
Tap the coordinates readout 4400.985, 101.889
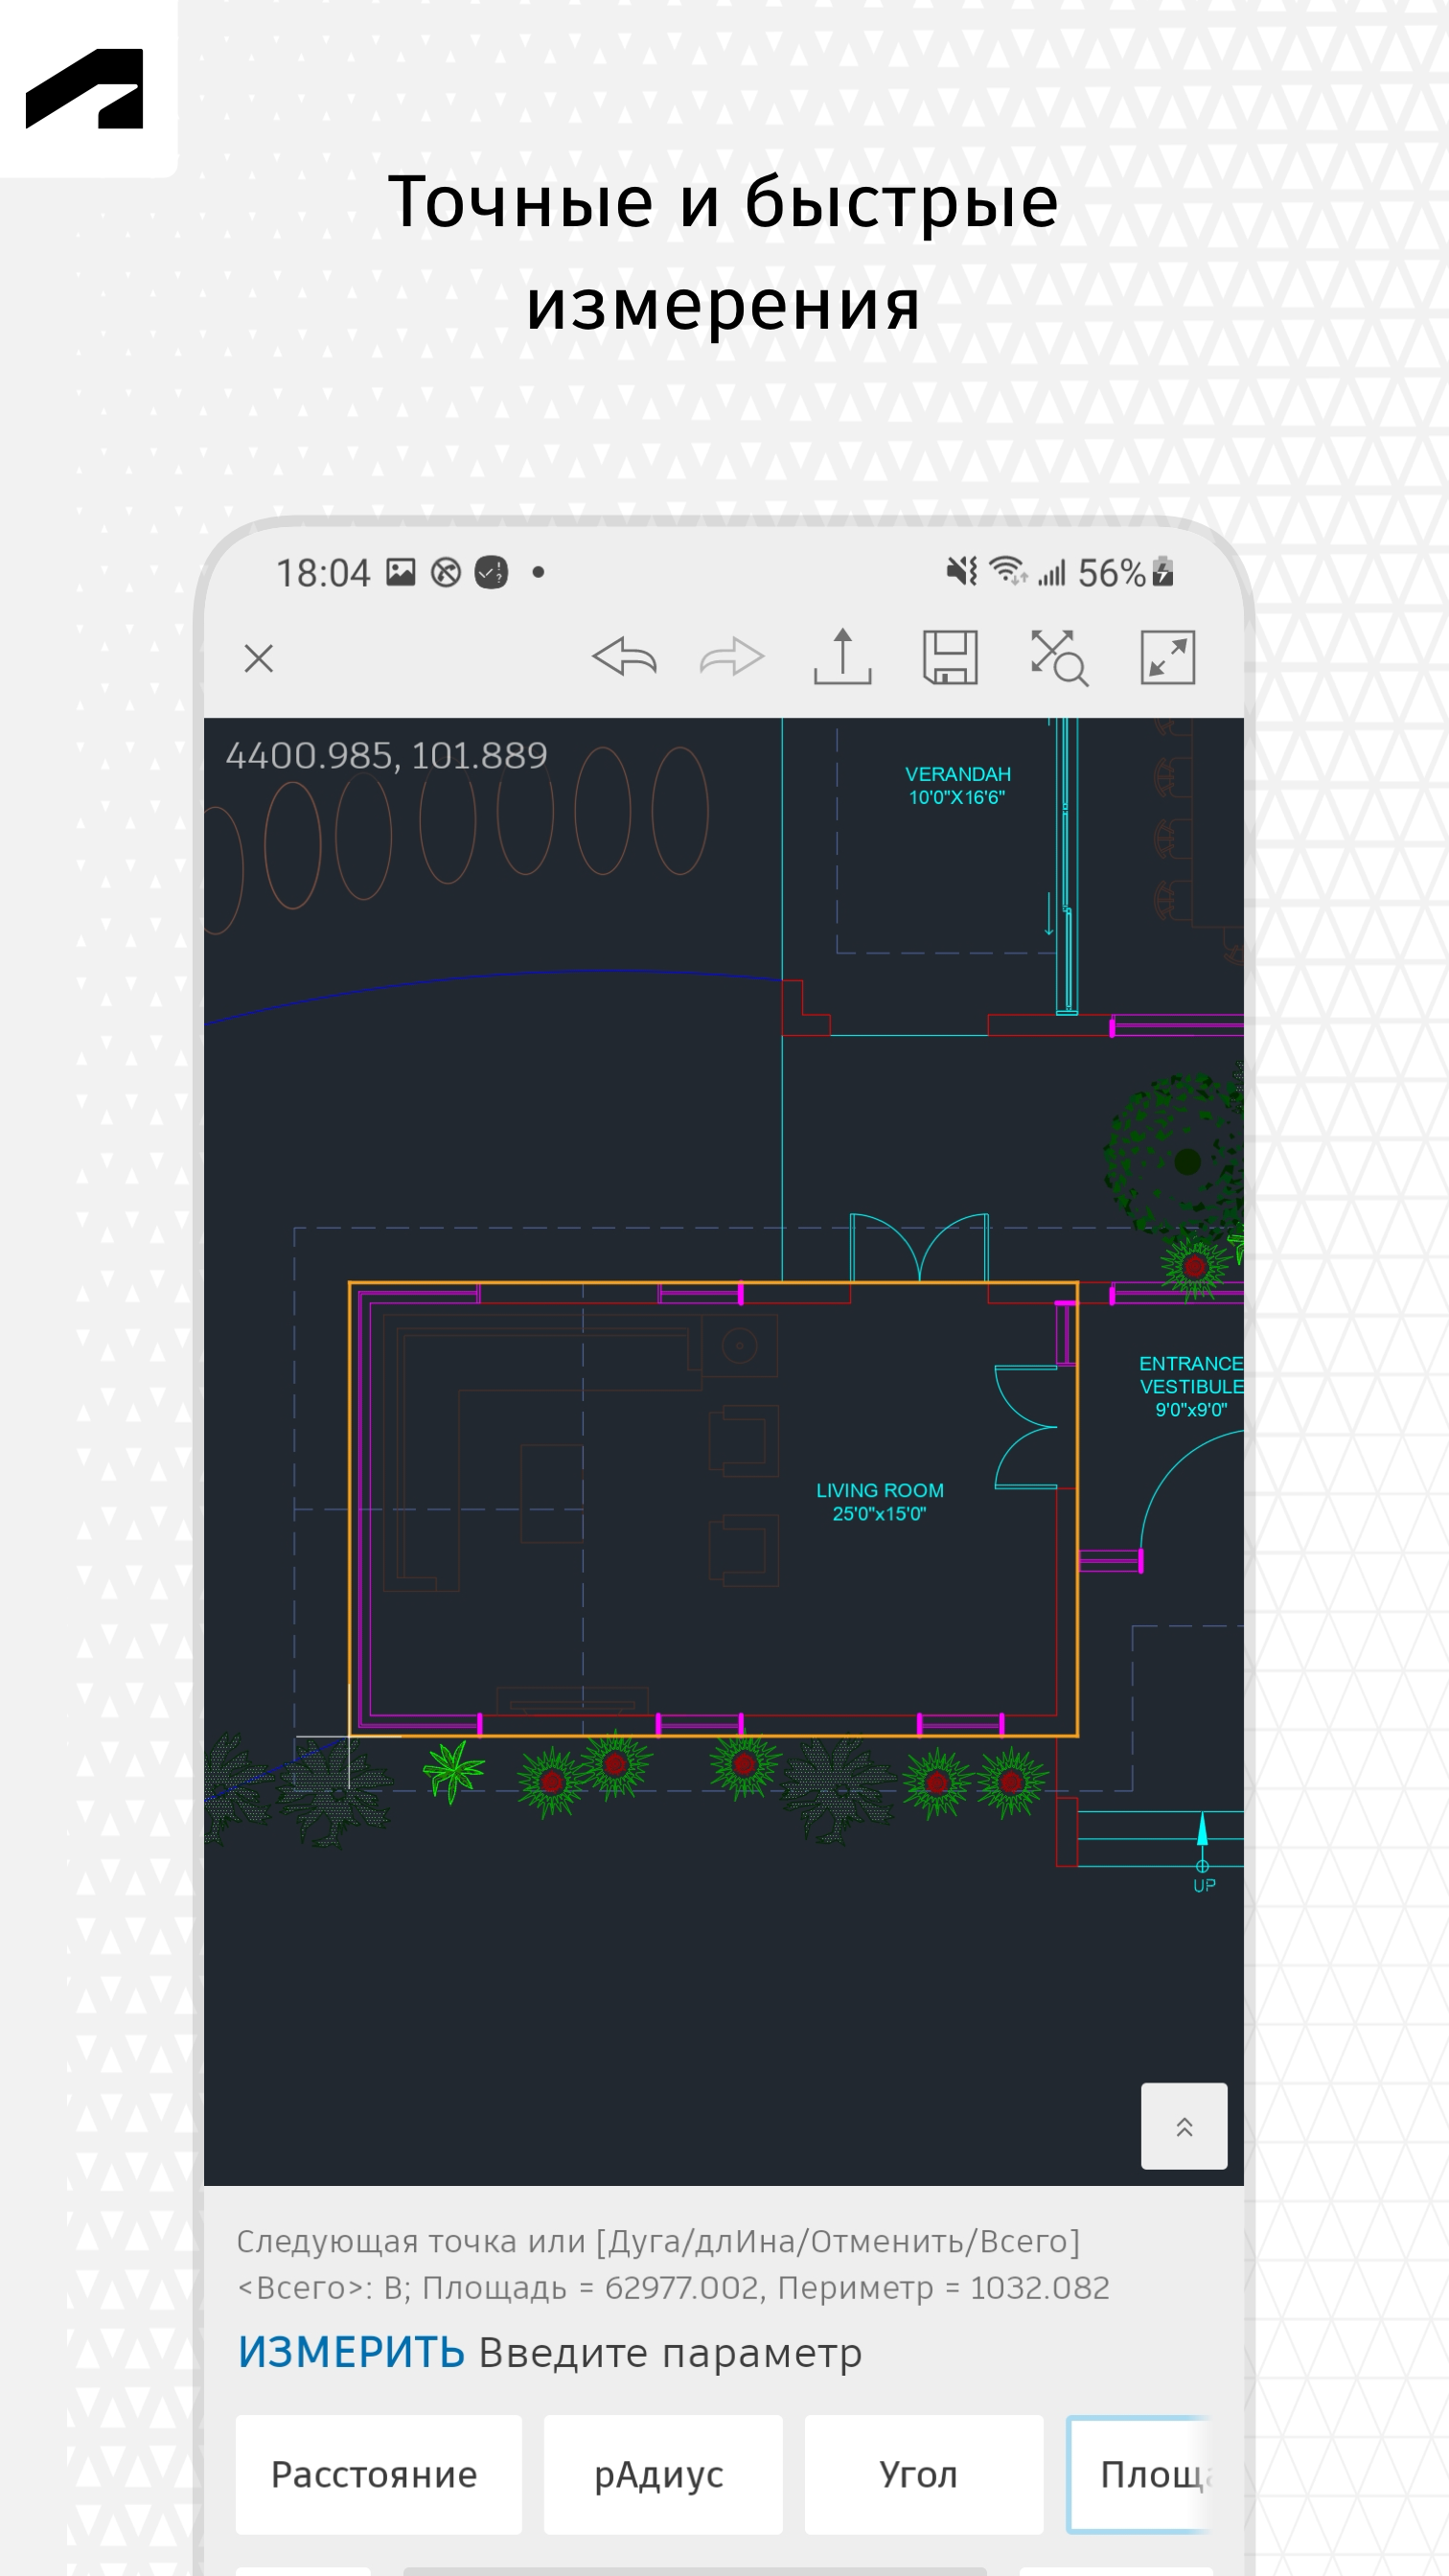pos(387,756)
